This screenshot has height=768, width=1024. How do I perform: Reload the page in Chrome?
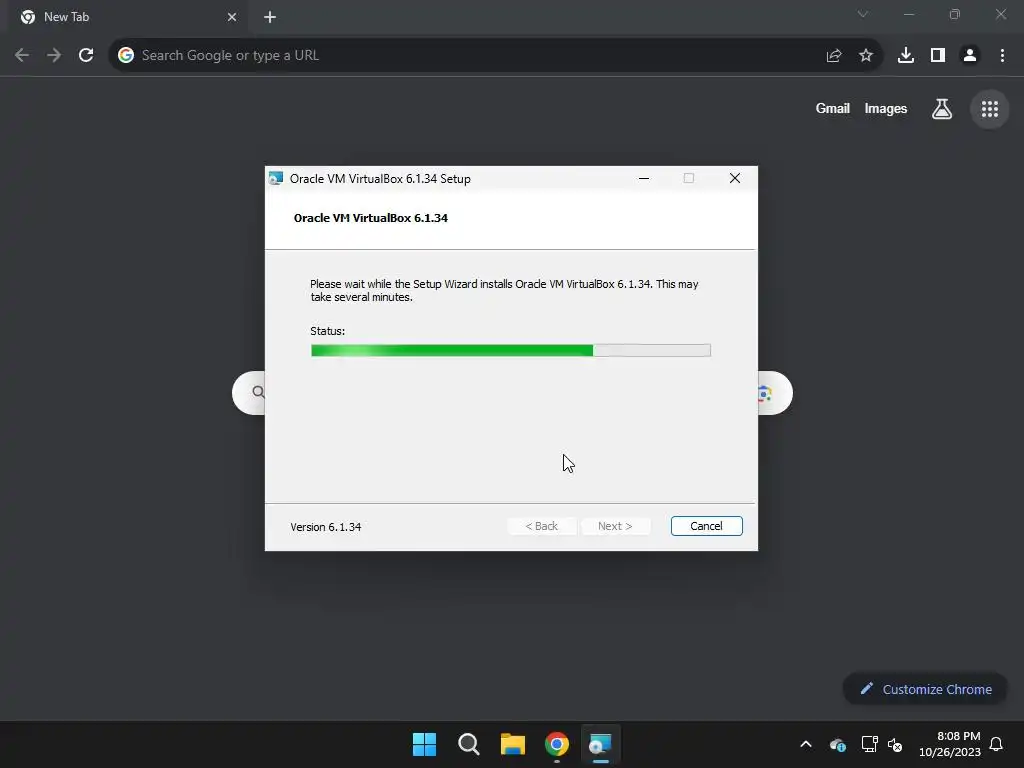[x=86, y=56]
